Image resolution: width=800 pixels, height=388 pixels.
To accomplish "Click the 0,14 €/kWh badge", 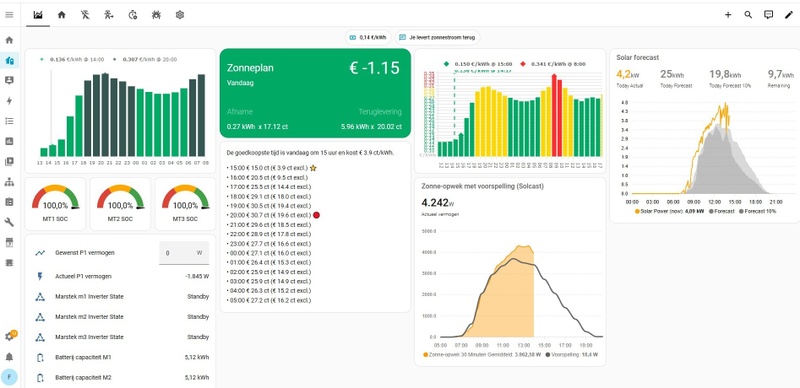I will (x=368, y=37).
